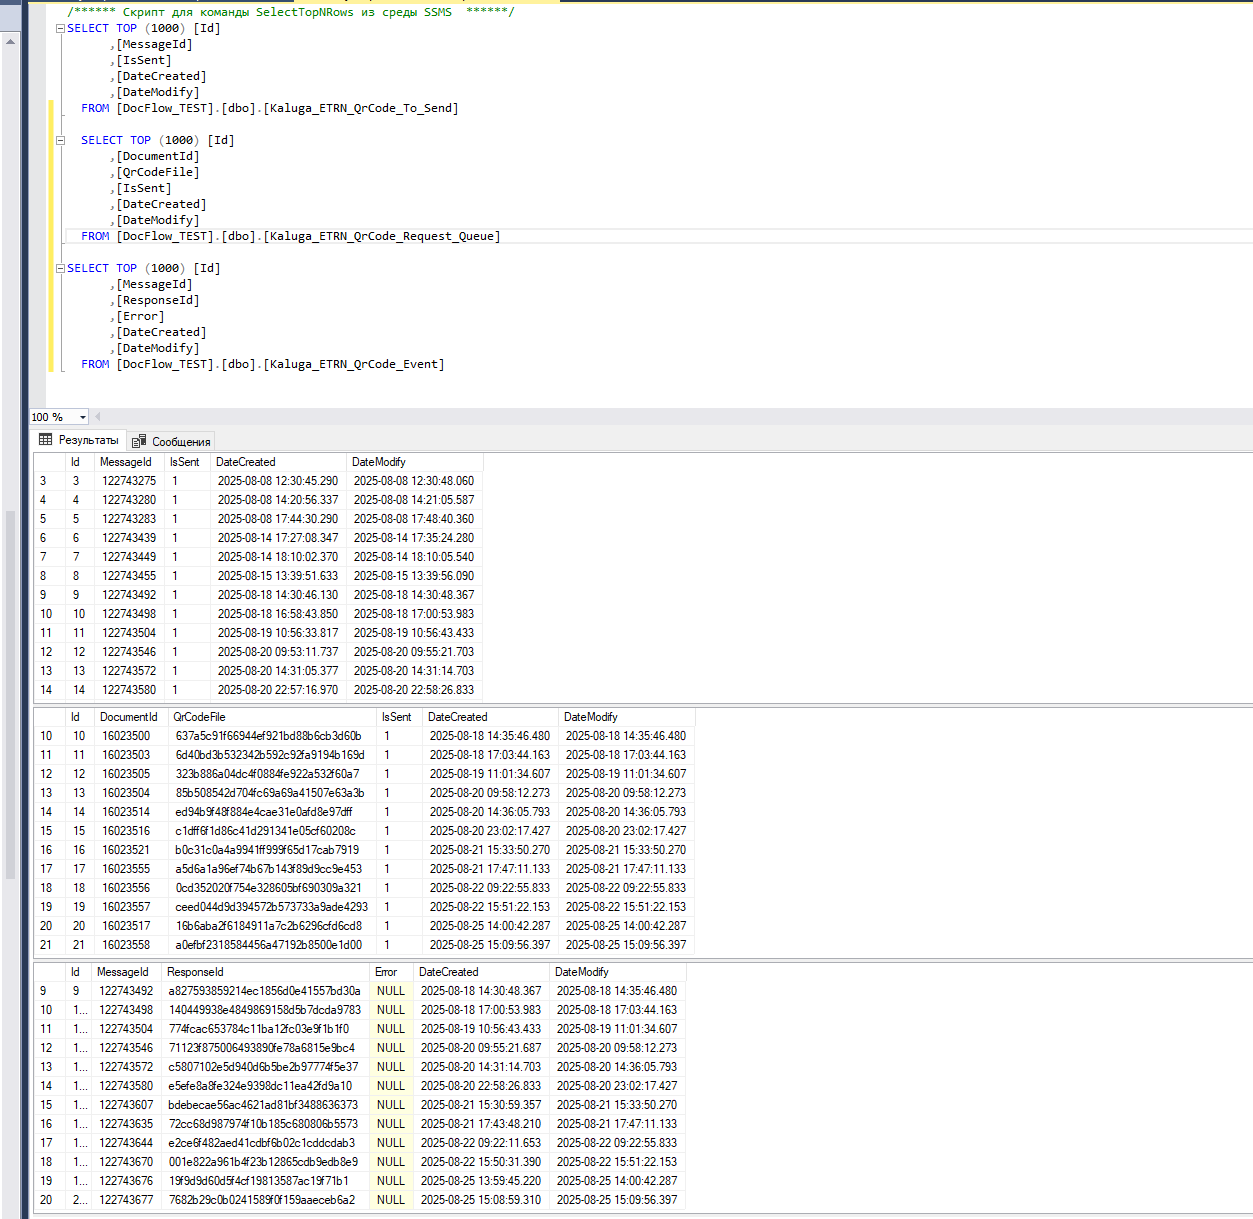Select row header 21 in second grid
Image resolution: width=1253 pixels, height=1219 pixels.
click(48, 945)
